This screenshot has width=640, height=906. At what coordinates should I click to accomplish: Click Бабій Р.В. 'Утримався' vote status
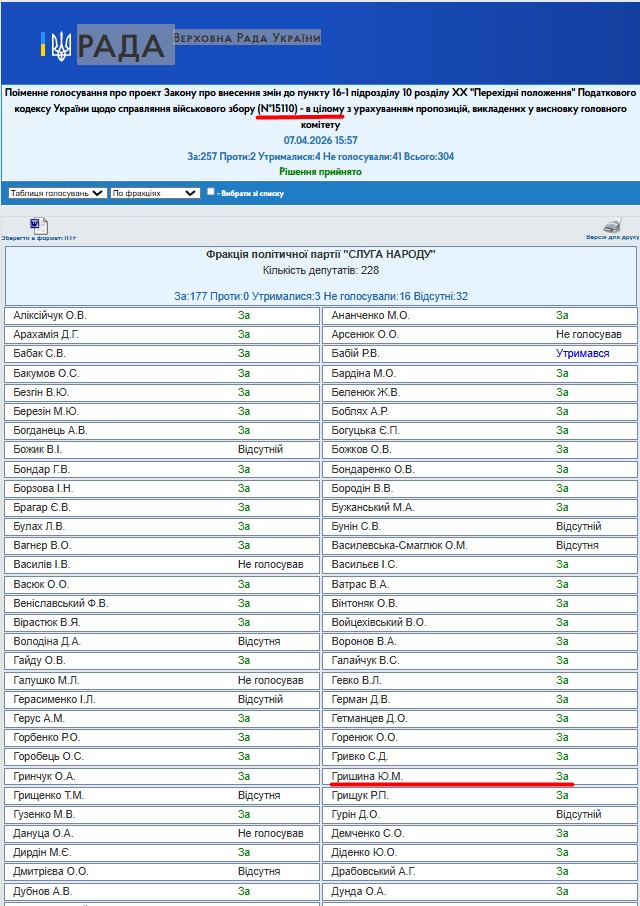pyautogui.click(x=582, y=354)
